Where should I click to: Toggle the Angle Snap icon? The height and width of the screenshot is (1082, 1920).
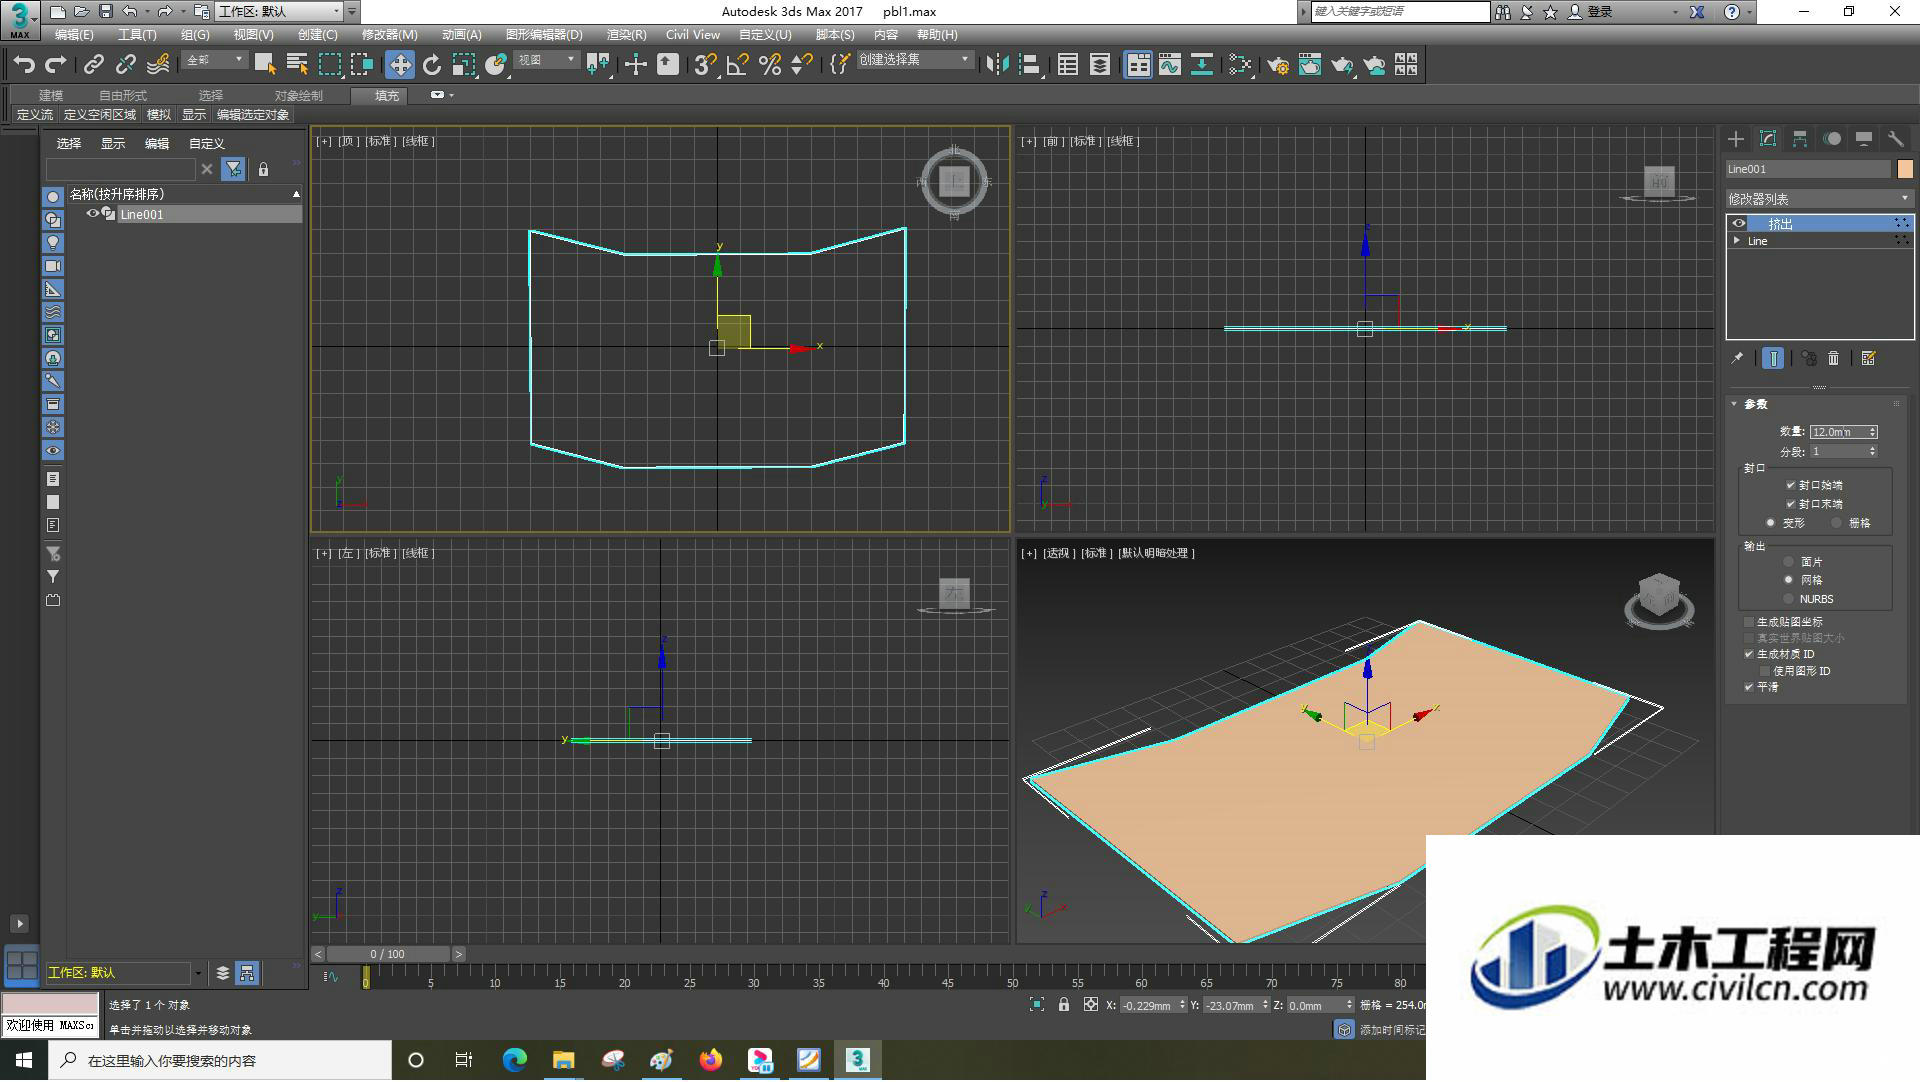738,65
